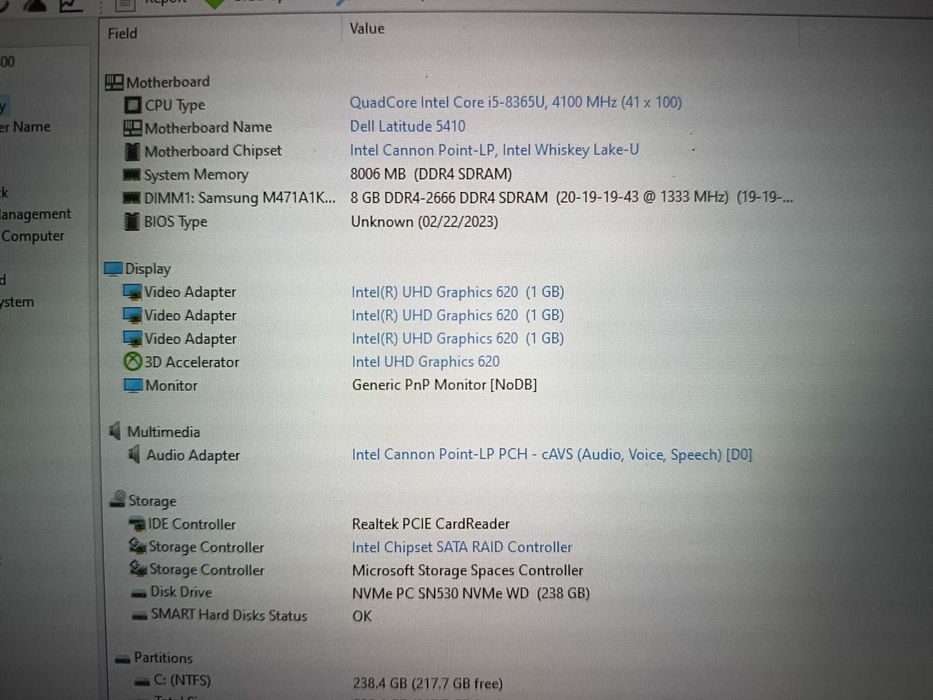Image resolution: width=933 pixels, height=700 pixels.
Task: Select the Motherboard section label
Action: [168, 82]
